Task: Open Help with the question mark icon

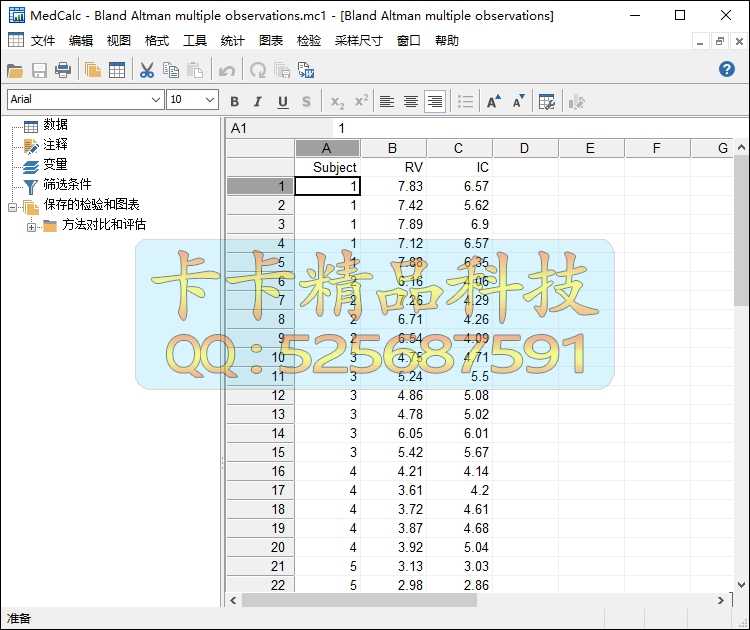Action: pos(727,69)
